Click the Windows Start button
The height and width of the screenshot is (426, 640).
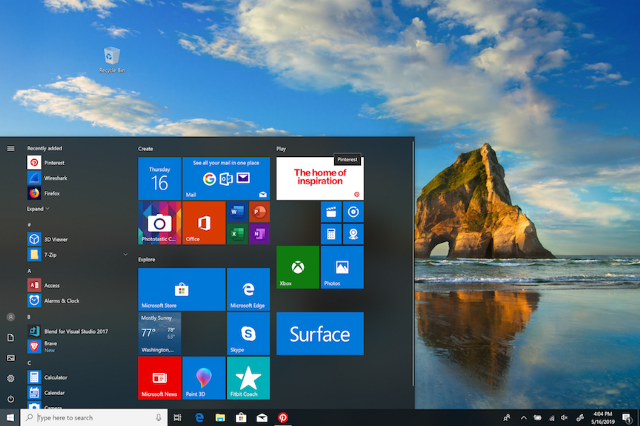tap(10, 417)
